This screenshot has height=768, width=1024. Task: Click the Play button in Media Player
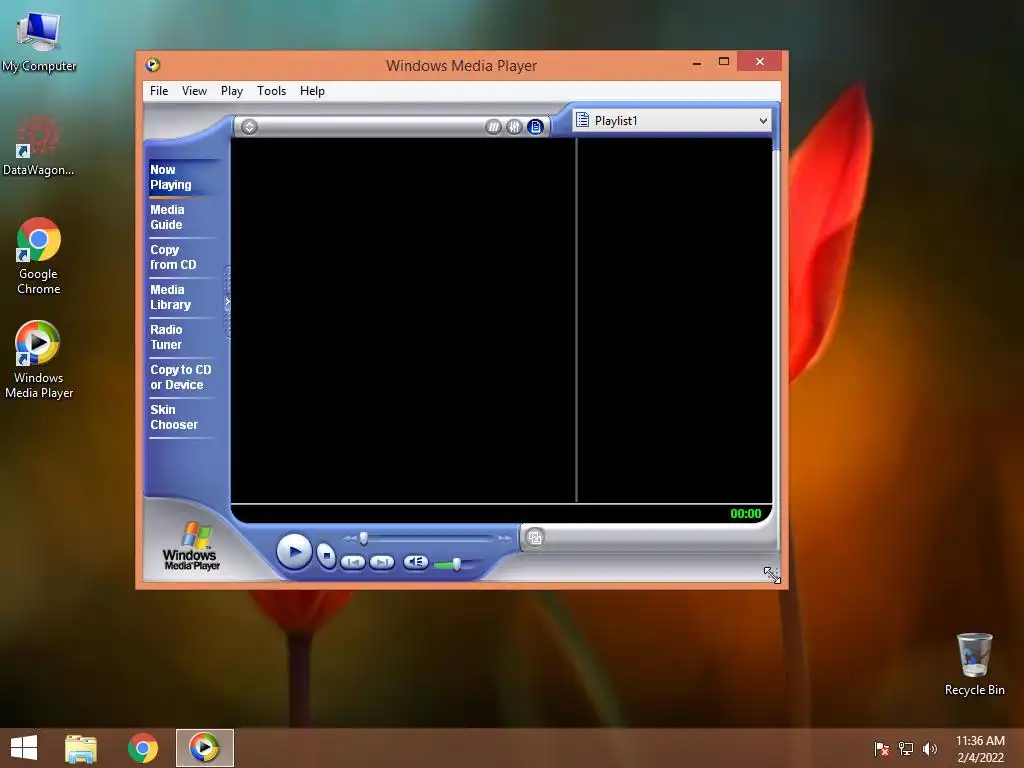click(x=294, y=552)
